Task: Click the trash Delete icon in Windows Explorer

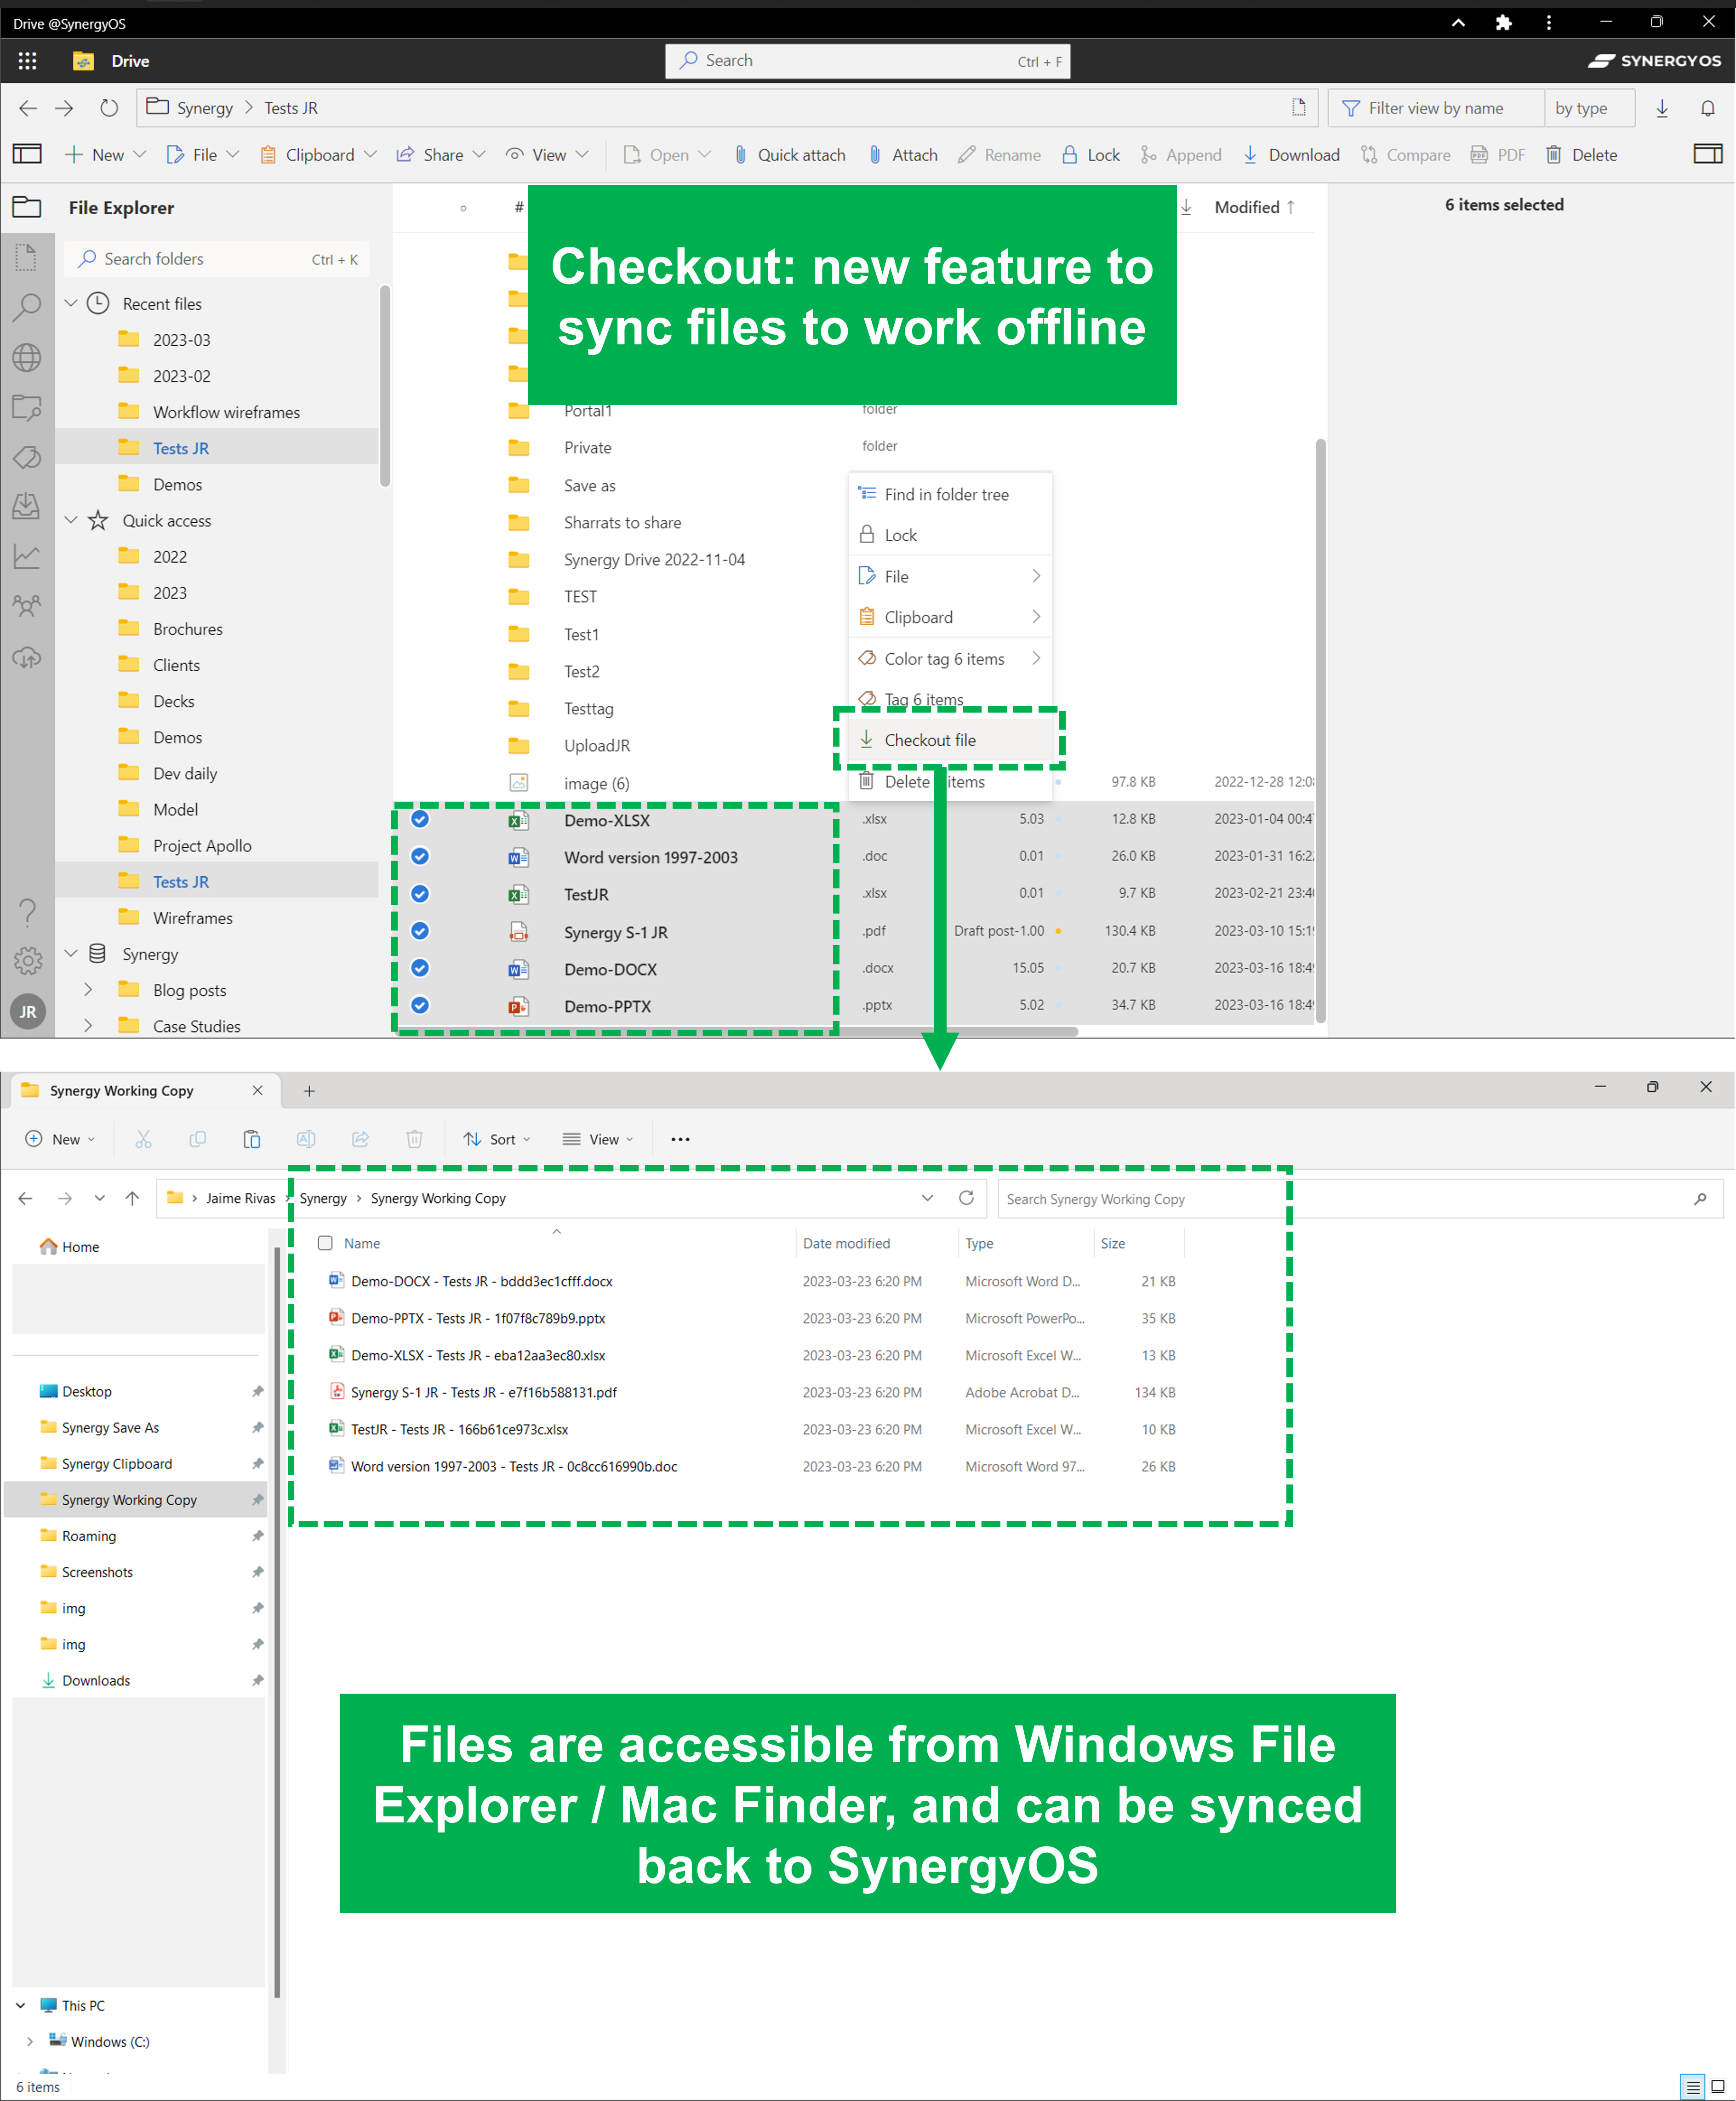Action: click(414, 1139)
